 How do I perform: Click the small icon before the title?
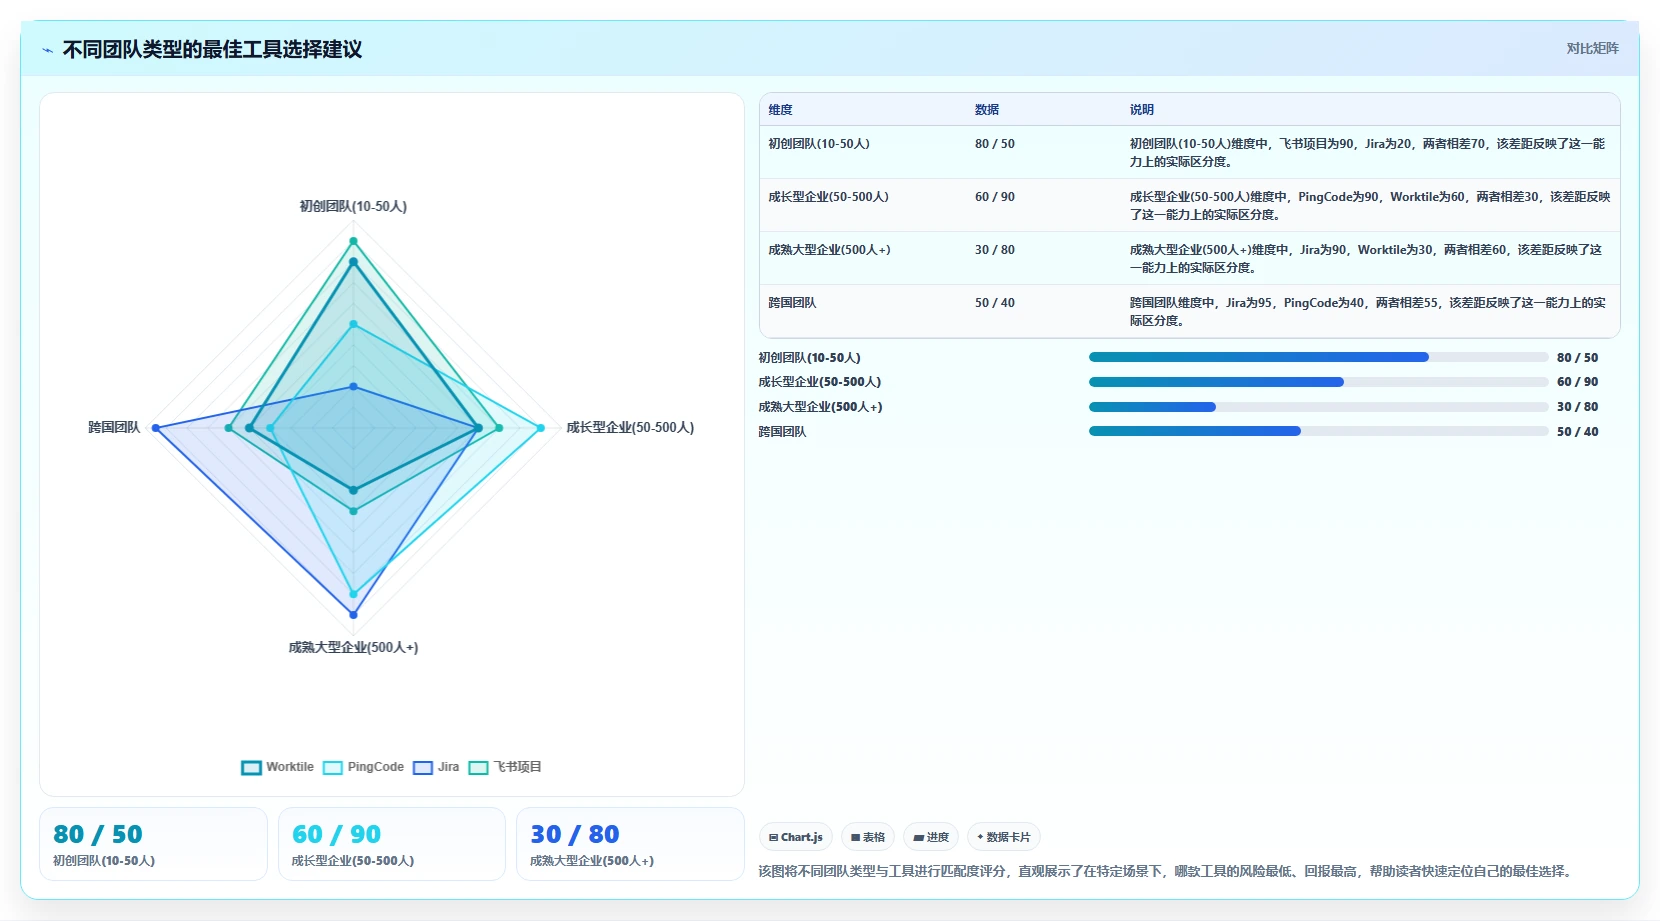click(48, 50)
